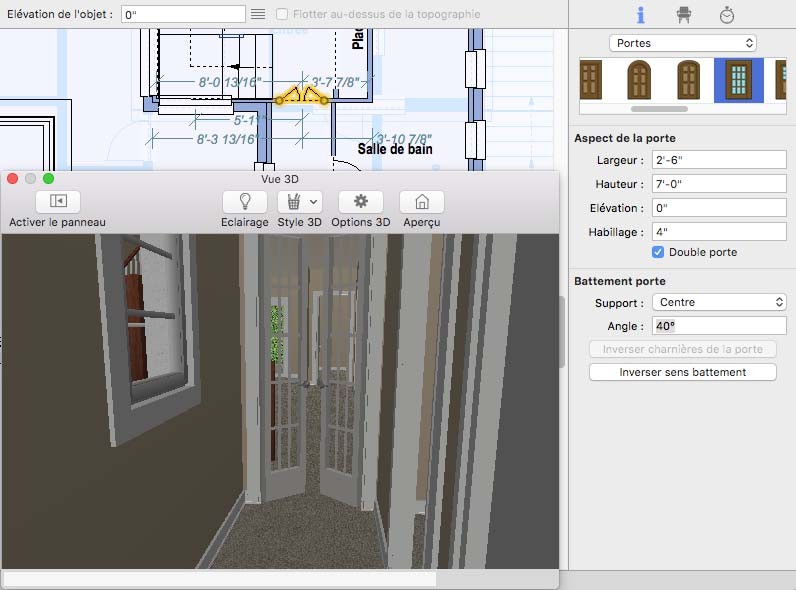This screenshot has height=590, width=796.
Task: Click Inverser sens battement button
Action: [682, 372]
